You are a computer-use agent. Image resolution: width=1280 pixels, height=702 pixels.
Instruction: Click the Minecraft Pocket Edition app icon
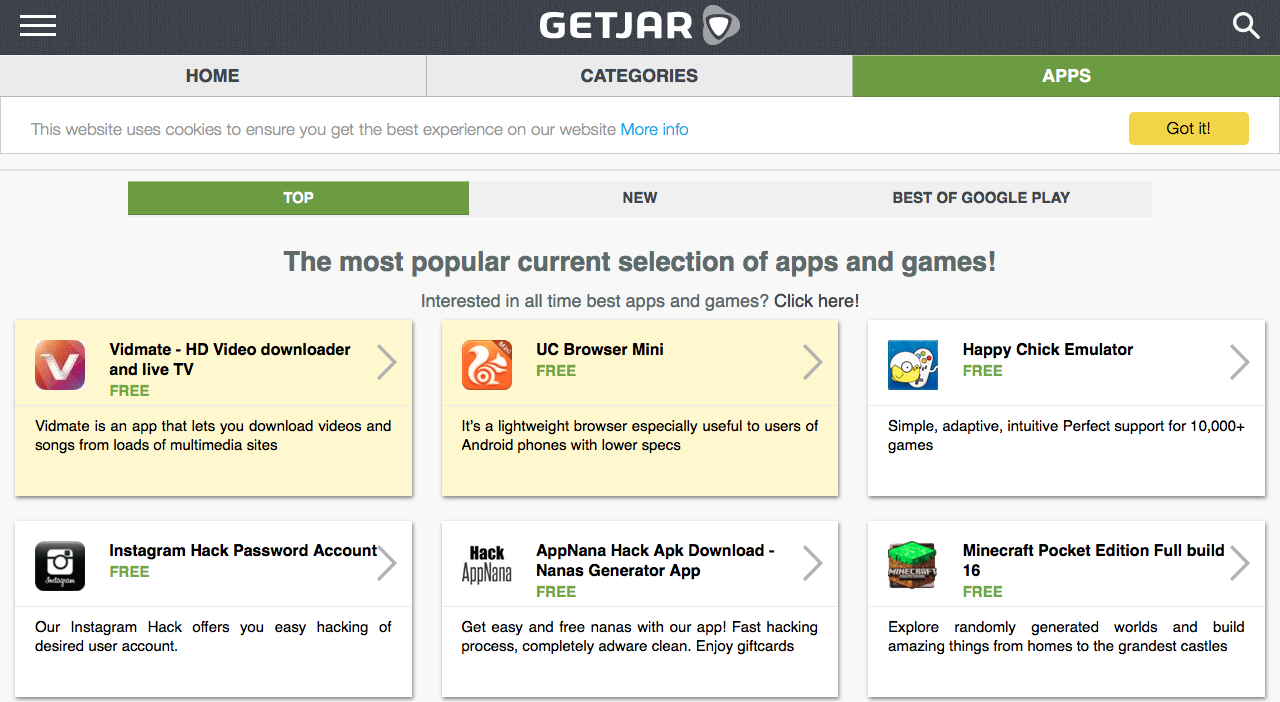[x=912, y=565]
